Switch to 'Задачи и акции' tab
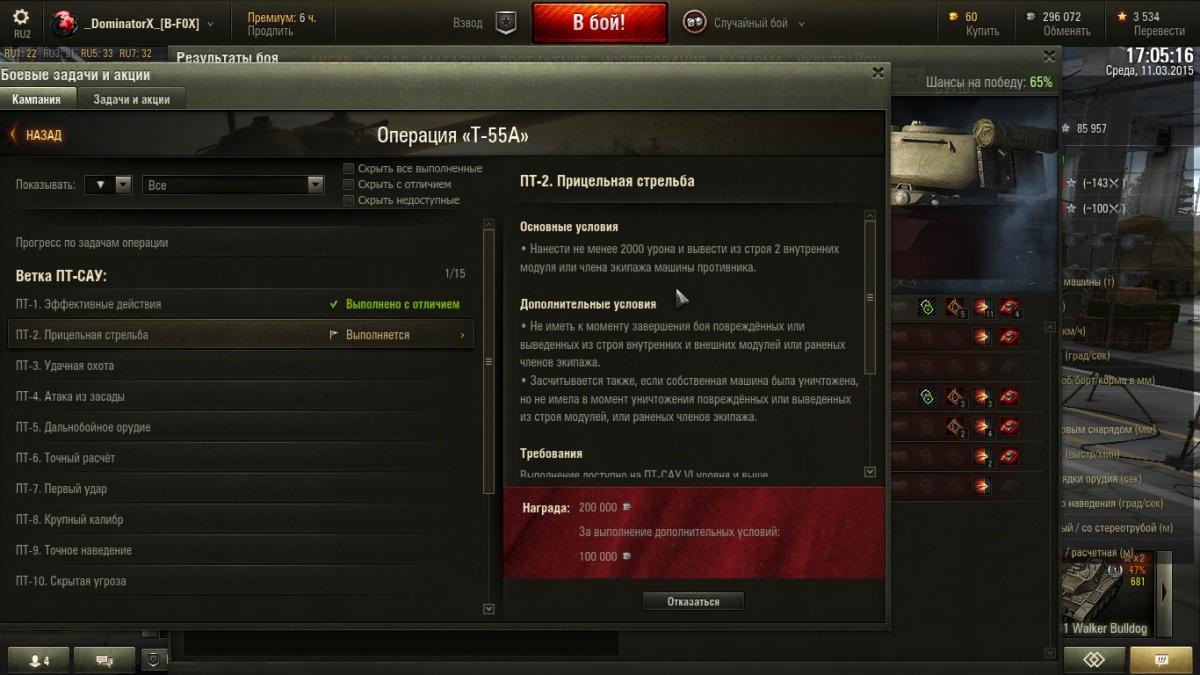 click(131, 99)
